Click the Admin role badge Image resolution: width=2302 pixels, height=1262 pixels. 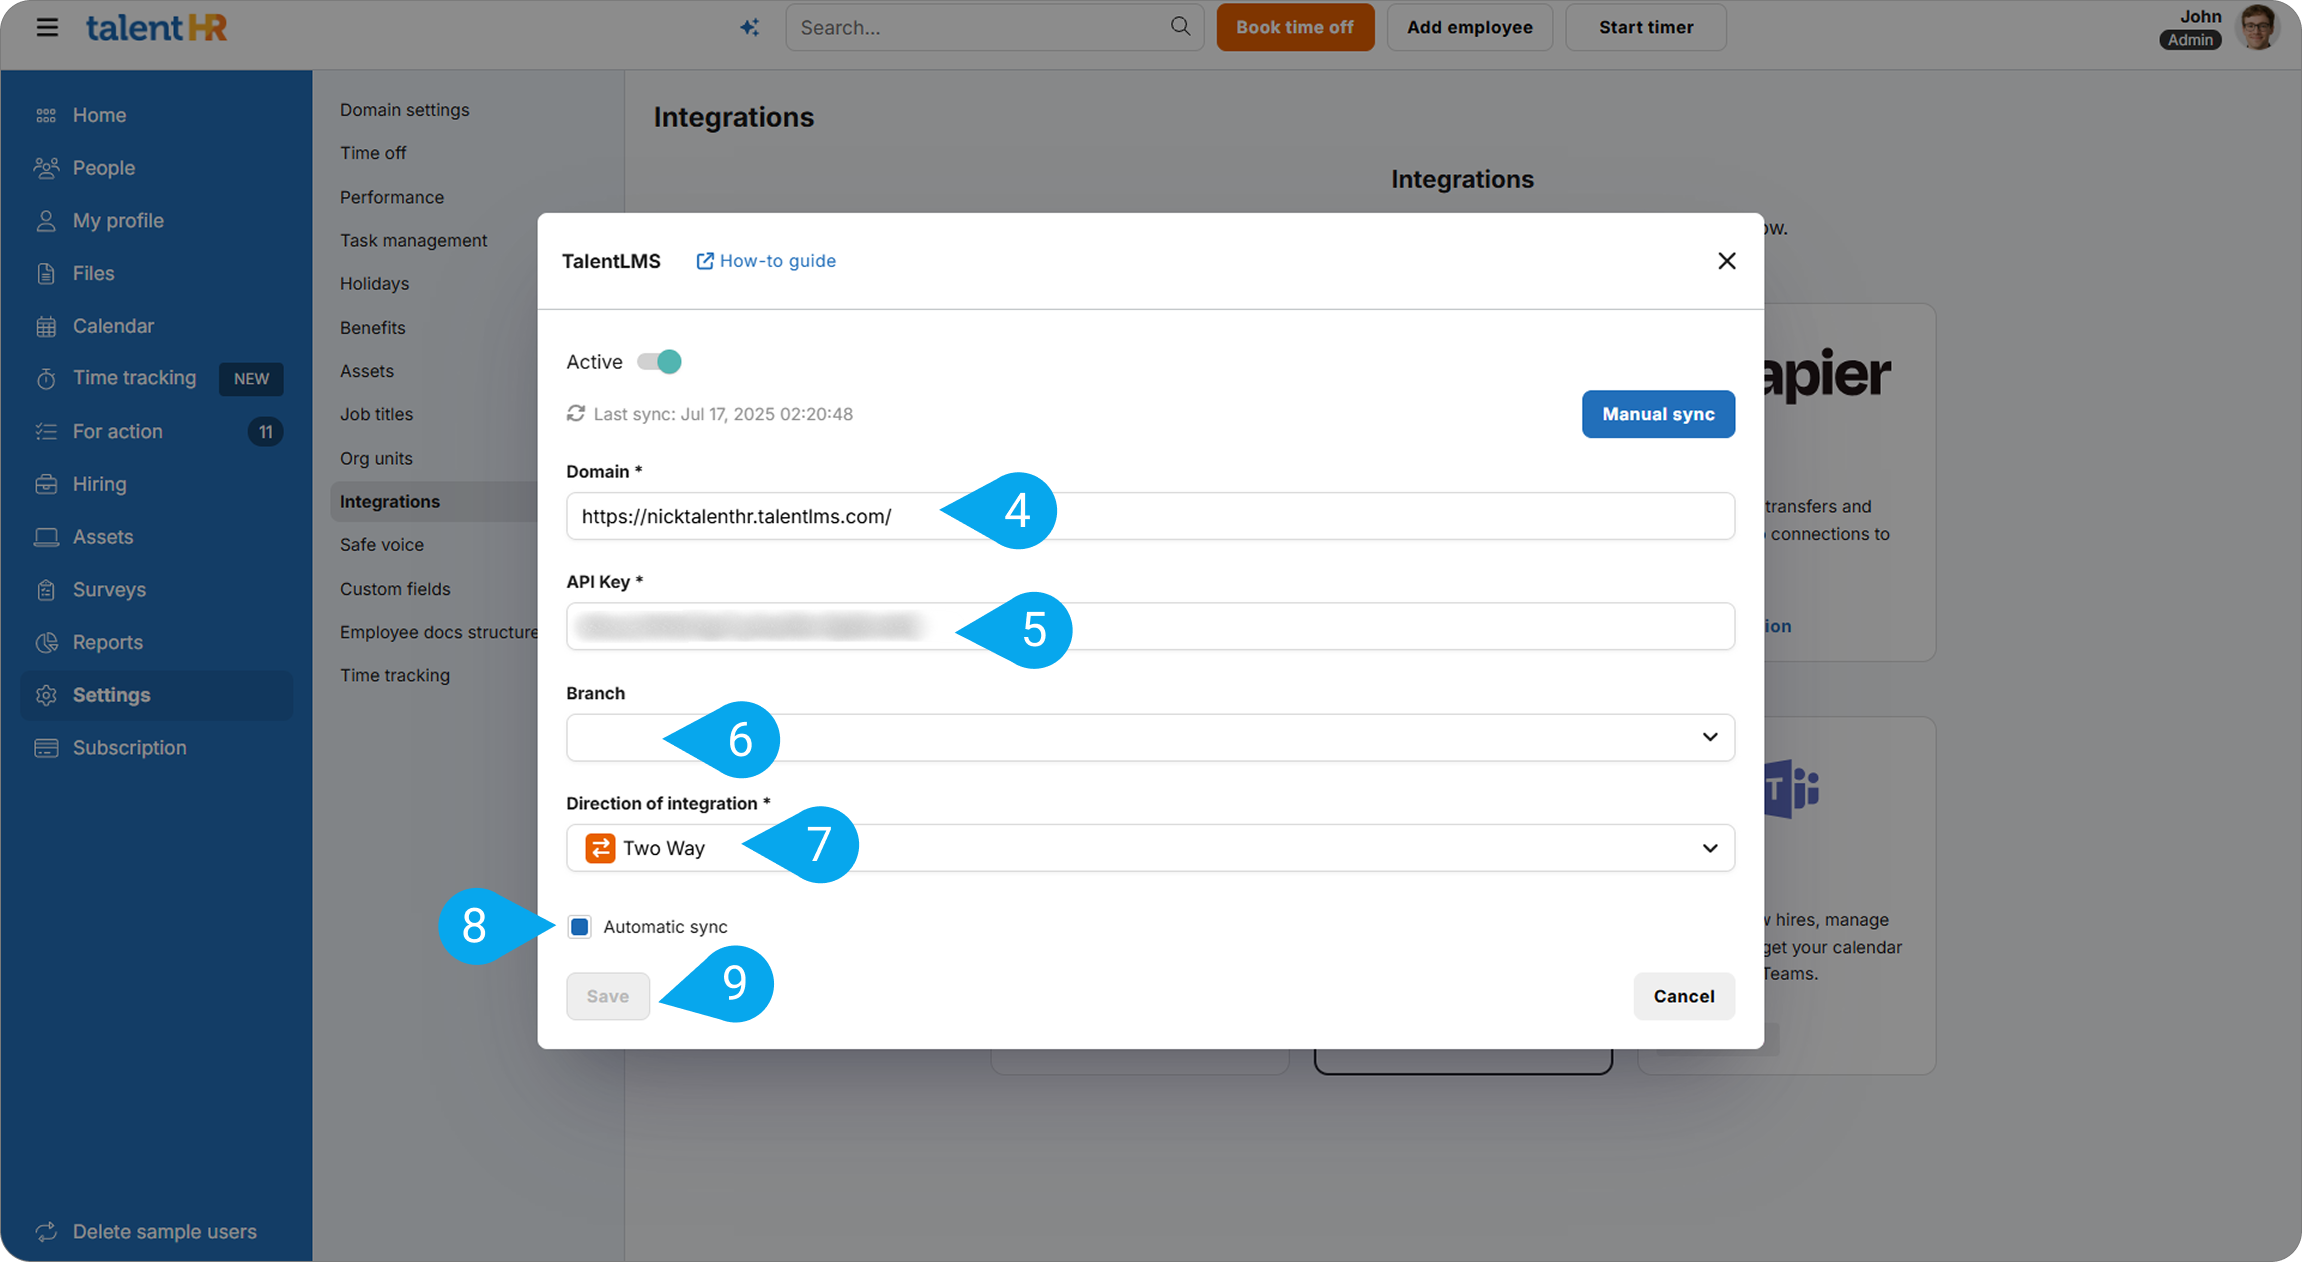coord(2190,40)
